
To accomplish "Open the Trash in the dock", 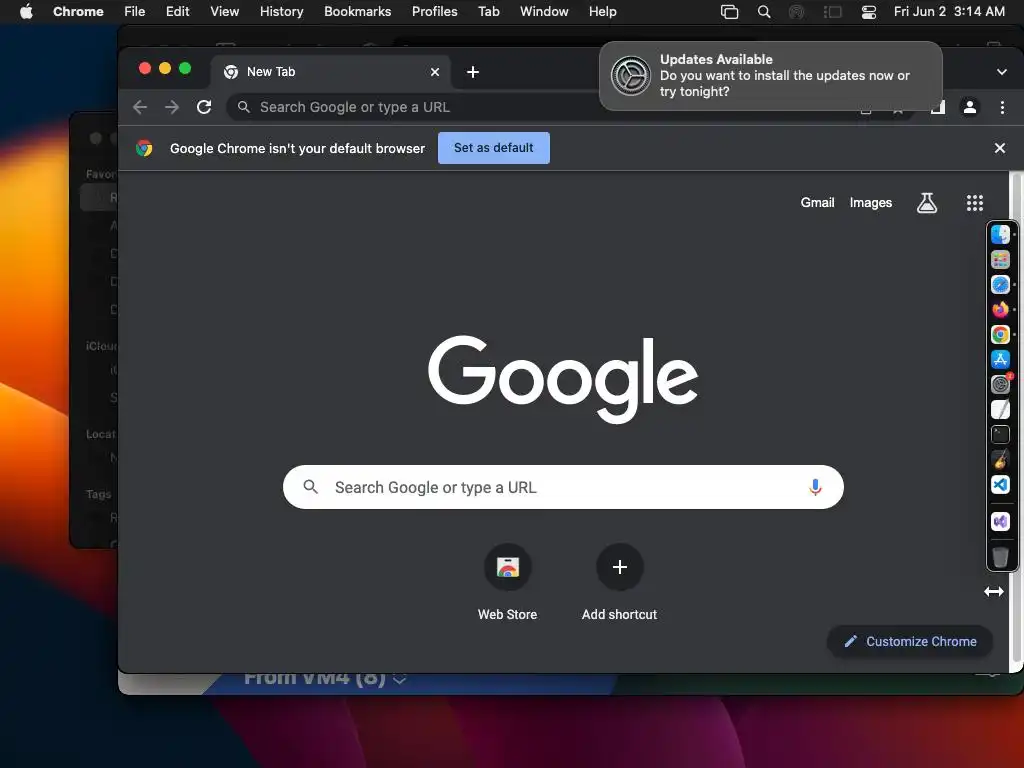I will pos(1000,556).
